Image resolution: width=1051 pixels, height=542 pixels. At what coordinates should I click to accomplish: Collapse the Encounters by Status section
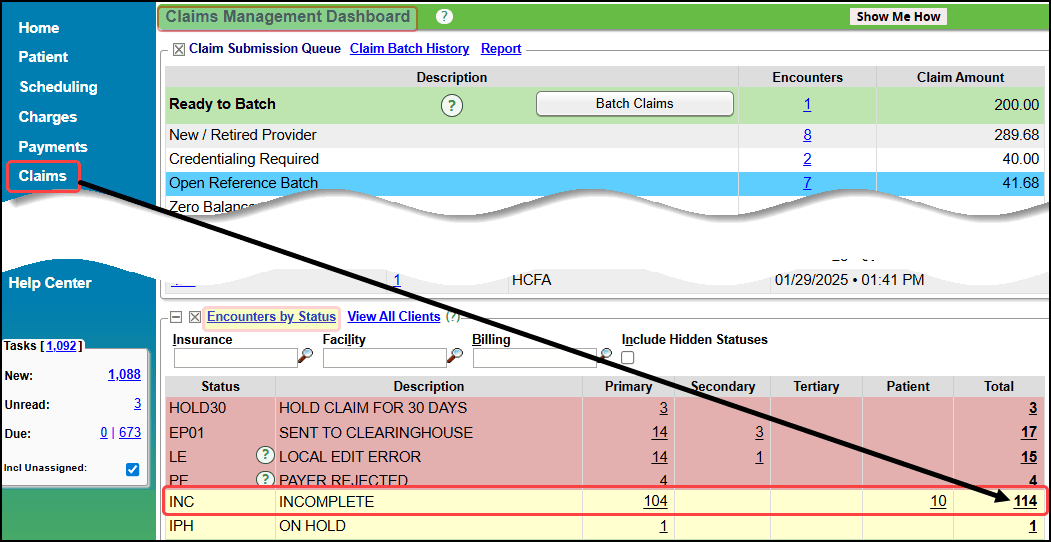pyautogui.click(x=176, y=317)
